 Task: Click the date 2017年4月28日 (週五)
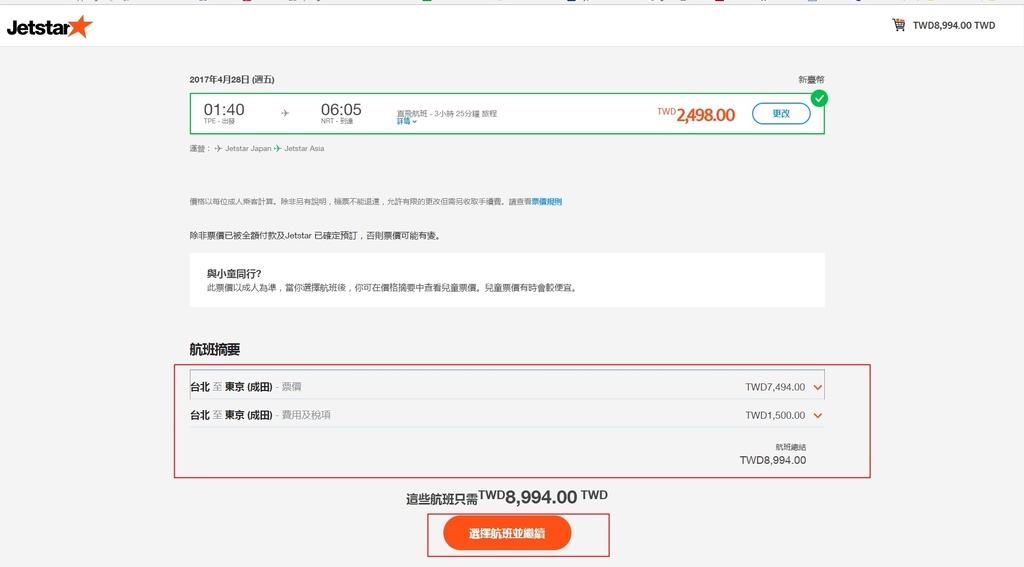pos(232,80)
